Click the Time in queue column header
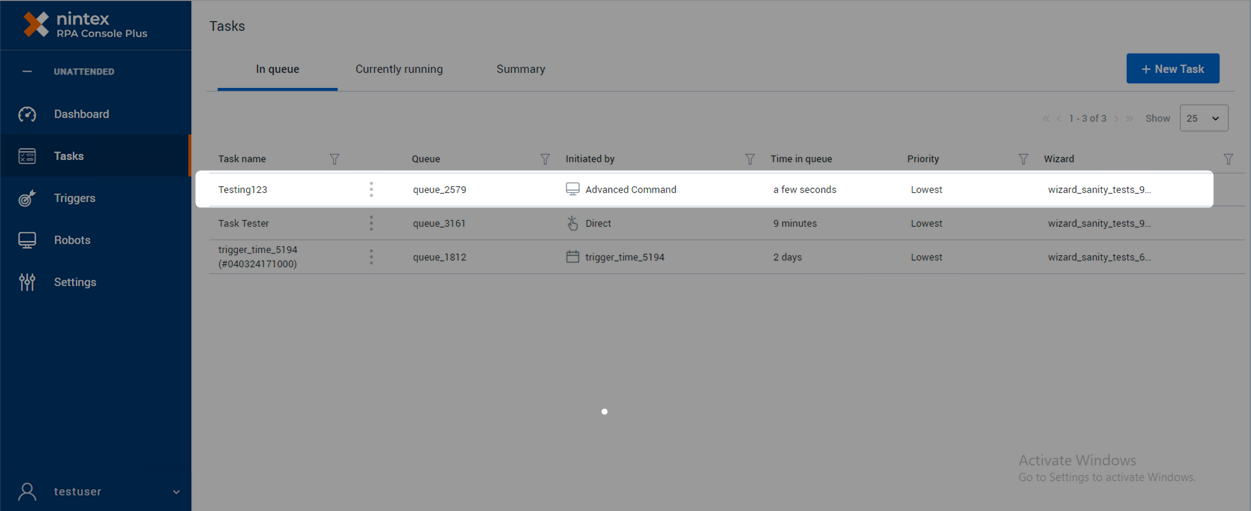Image resolution: width=1251 pixels, height=511 pixels. pyautogui.click(x=801, y=159)
